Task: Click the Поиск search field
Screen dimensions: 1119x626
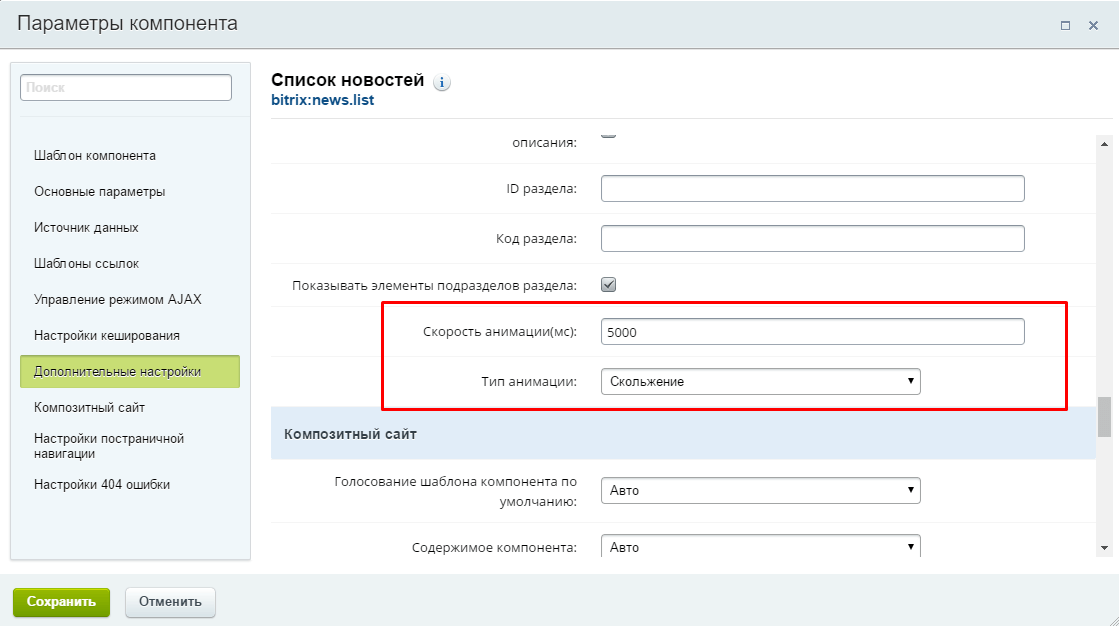Action: point(126,88)
